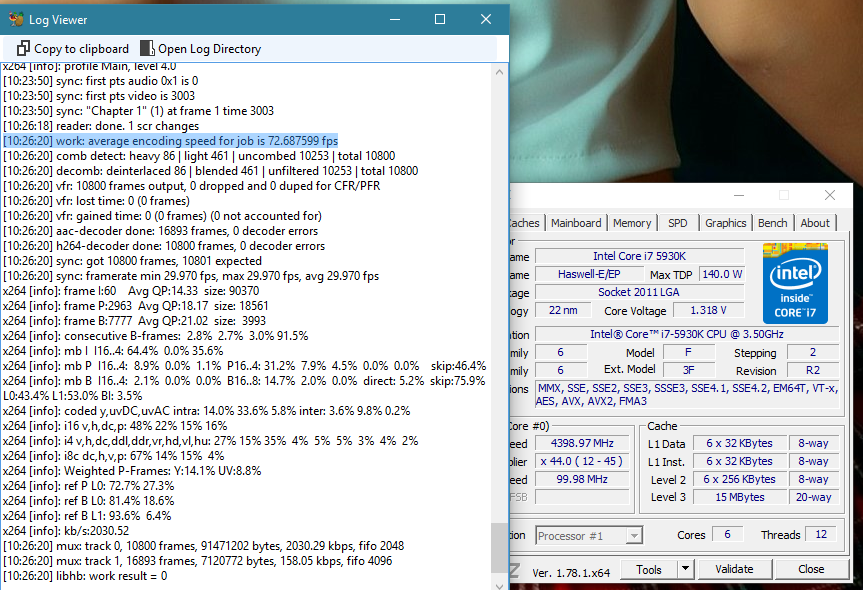Expand the Tools dropdown arrow in CPU-Z

click(685, 570)
